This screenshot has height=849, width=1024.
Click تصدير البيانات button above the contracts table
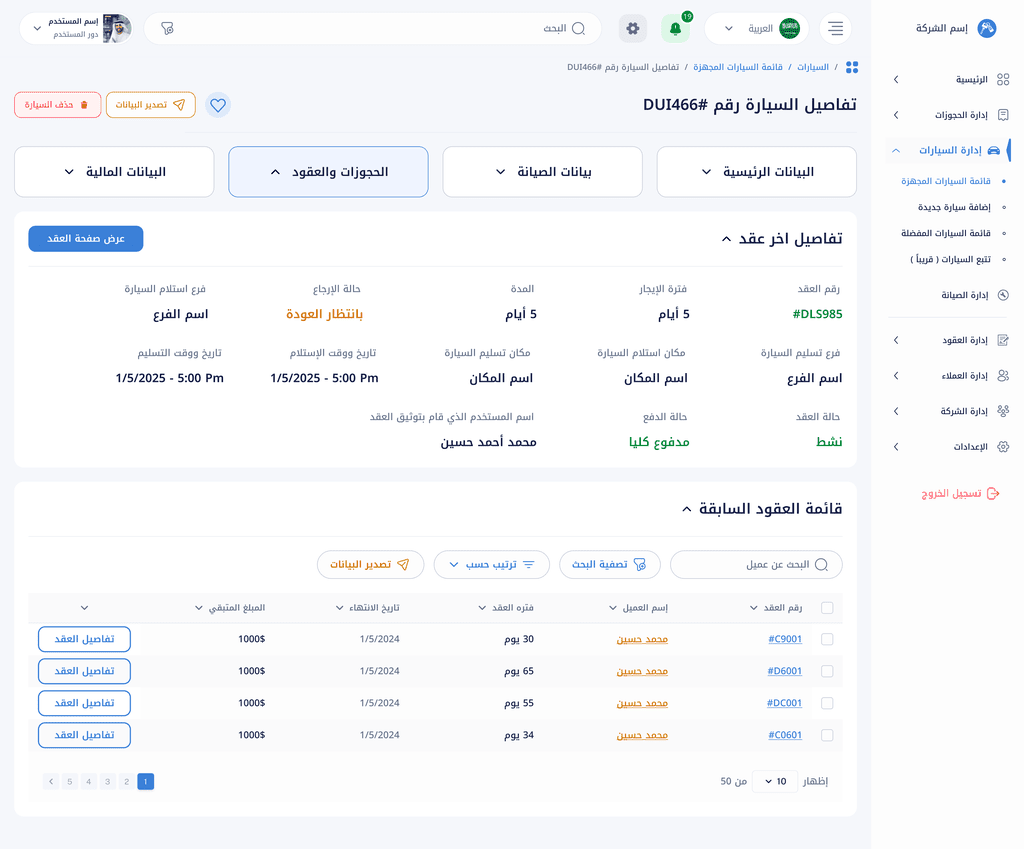370,565
